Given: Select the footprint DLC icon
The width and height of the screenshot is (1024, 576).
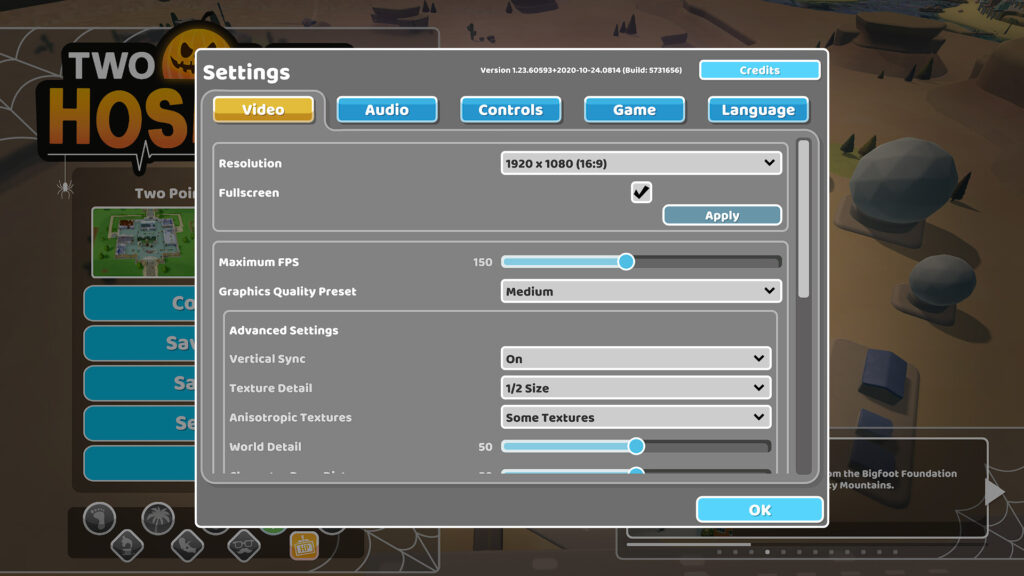Looking at the screenshot, I should (x=99, y=519).
